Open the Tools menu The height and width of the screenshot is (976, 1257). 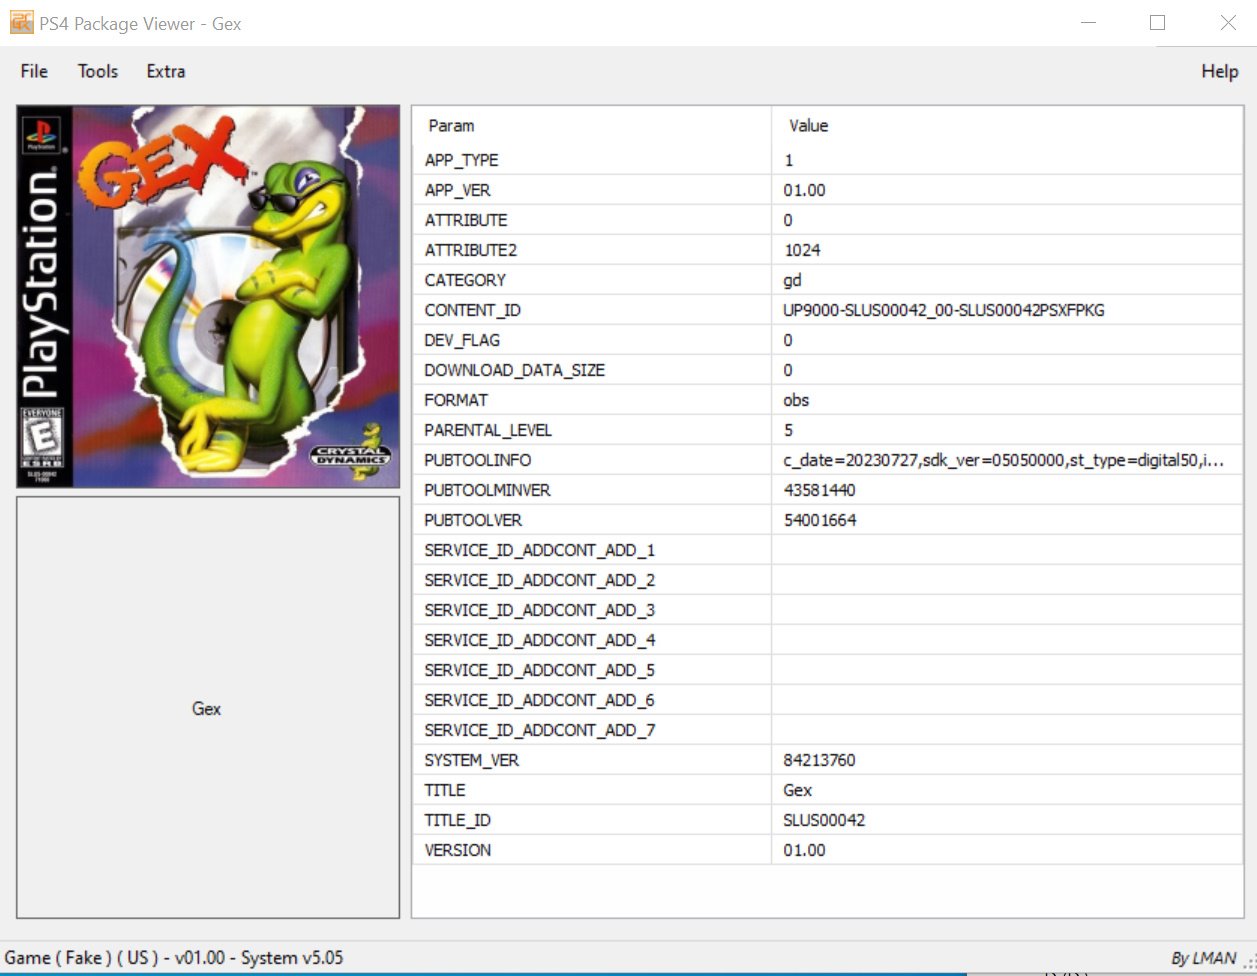[98, 71]
